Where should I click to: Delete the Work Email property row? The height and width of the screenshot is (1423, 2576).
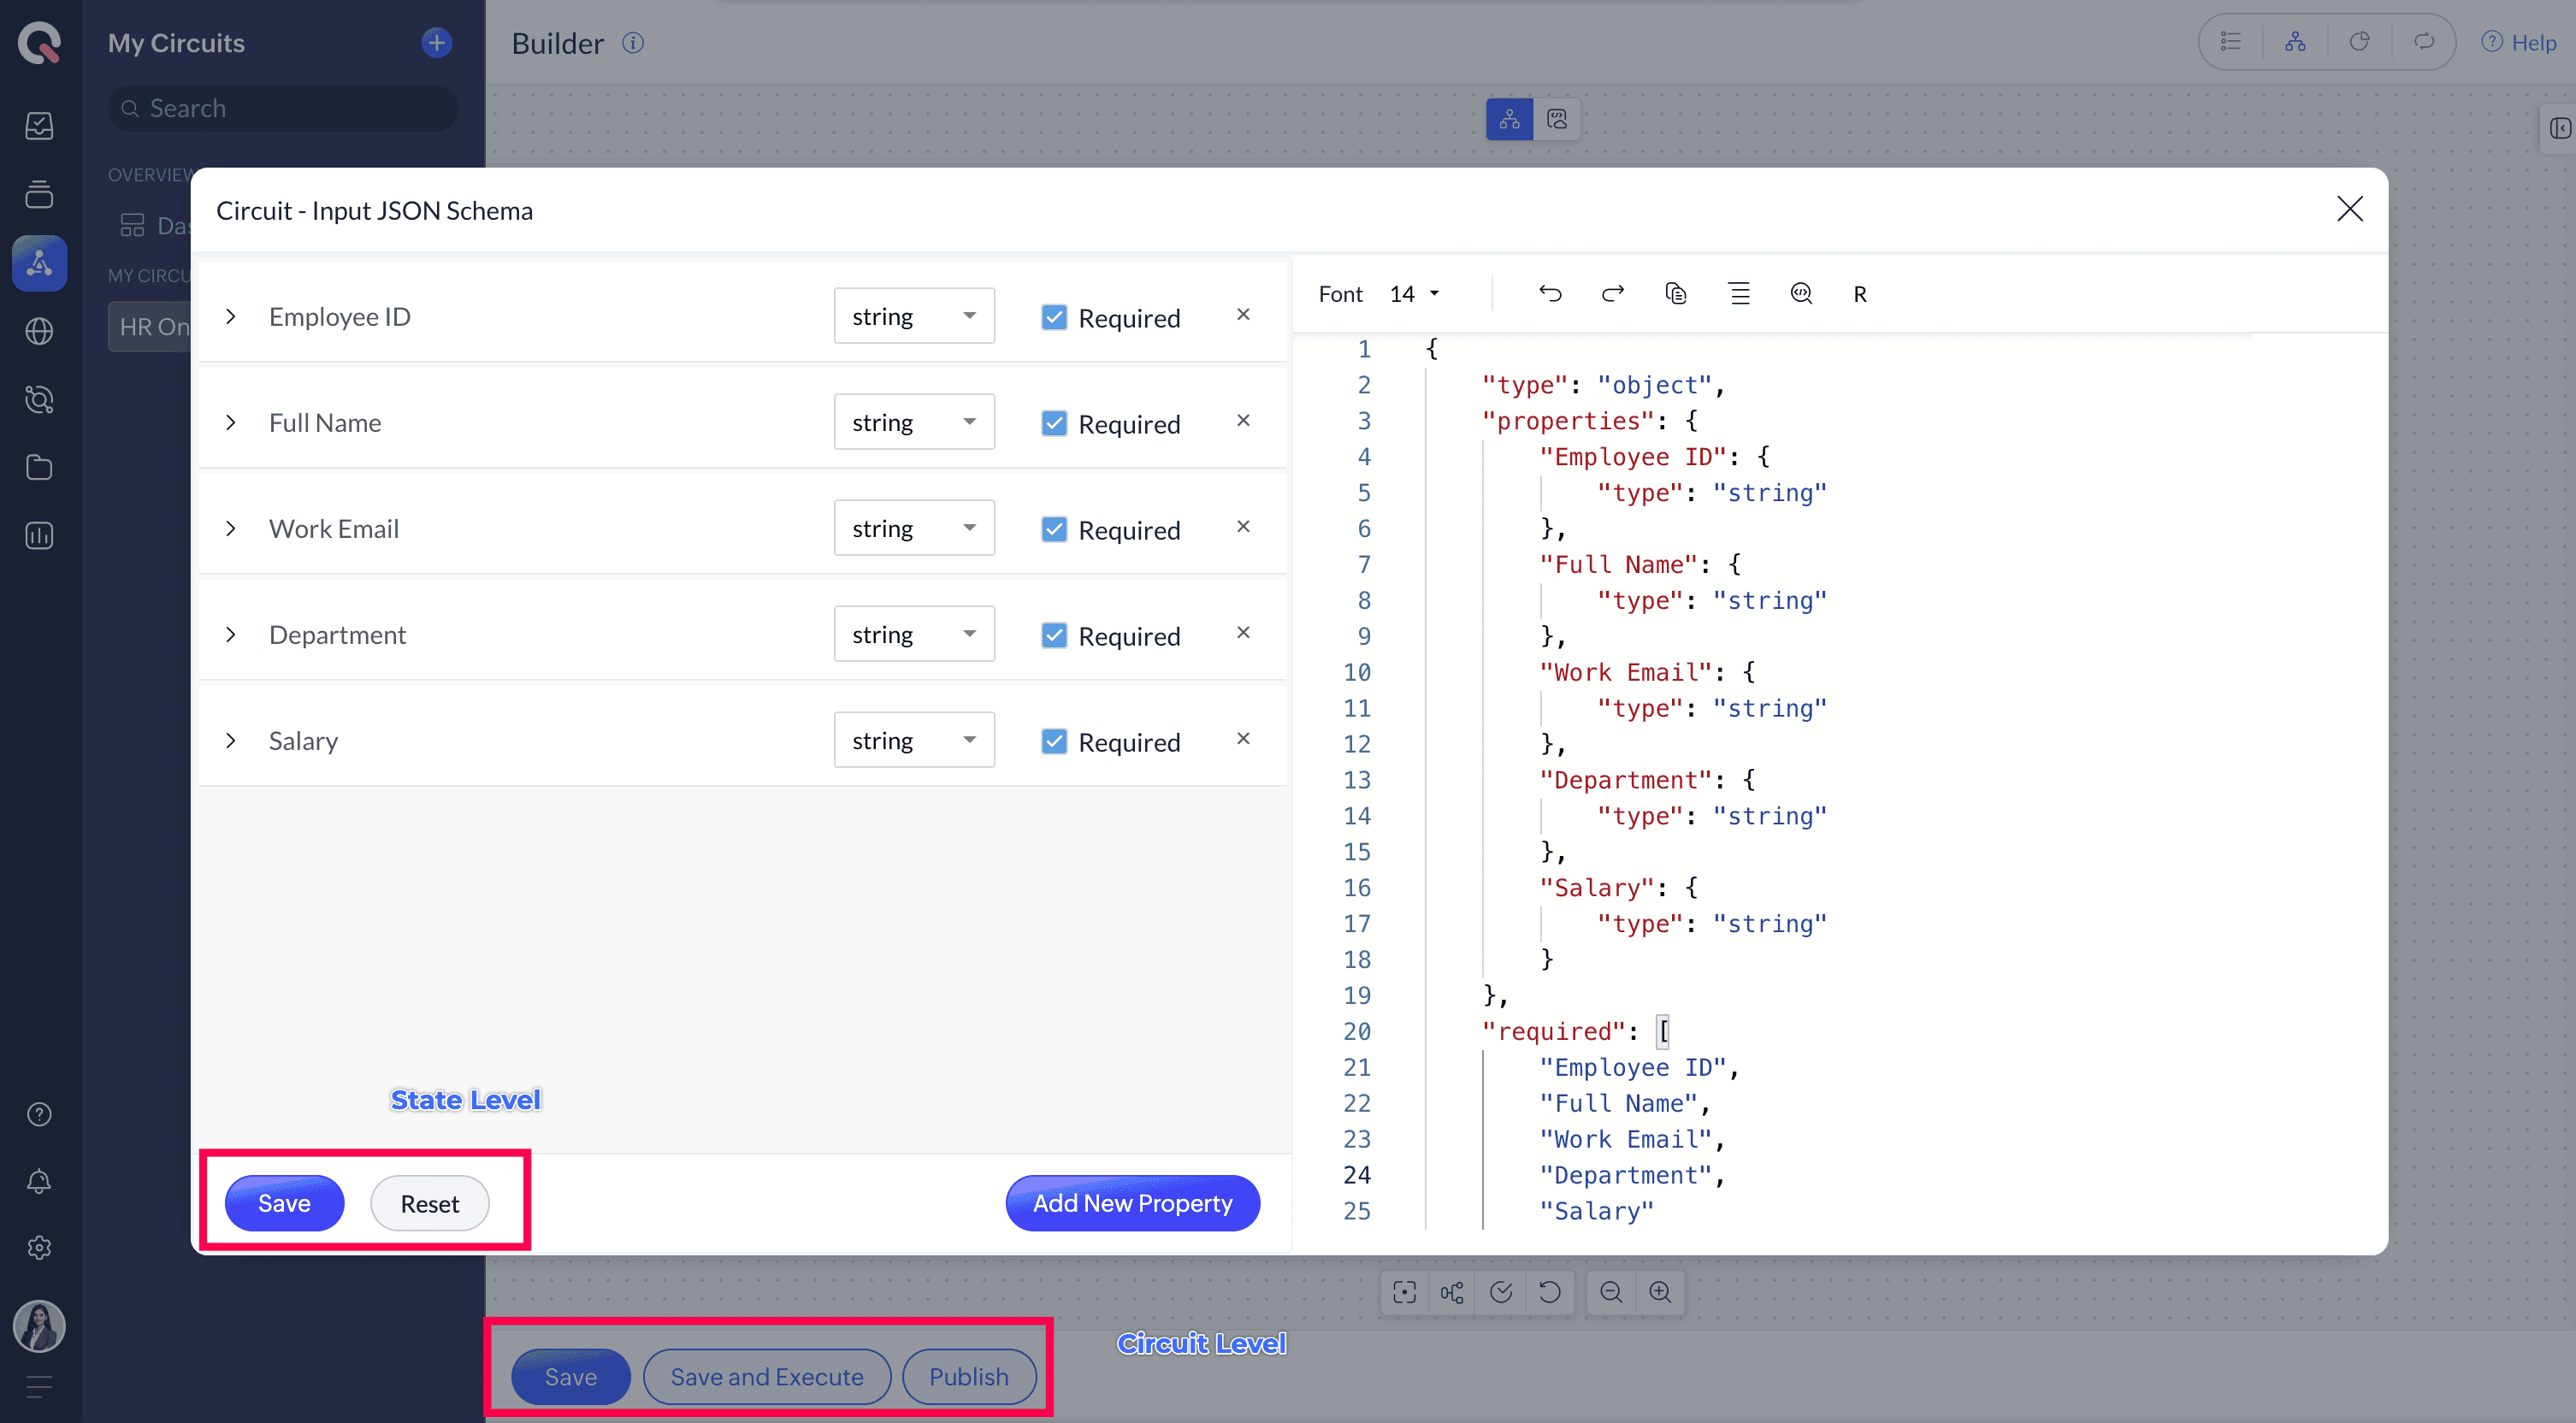pyautogui.click(x=1243, y=527)
